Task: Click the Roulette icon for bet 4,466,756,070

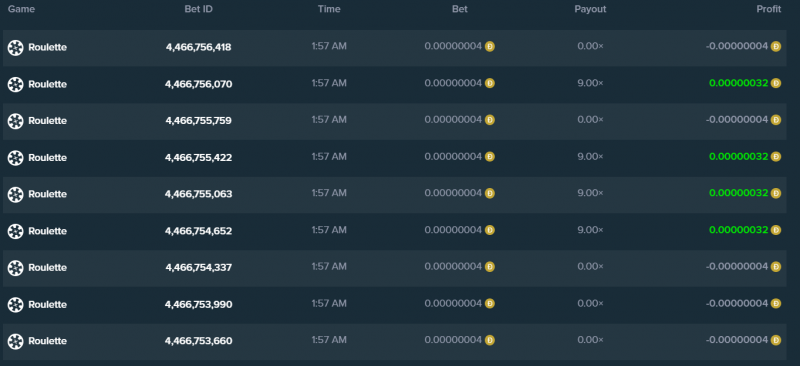Action: pyautogui.click(x=16, y=85)
